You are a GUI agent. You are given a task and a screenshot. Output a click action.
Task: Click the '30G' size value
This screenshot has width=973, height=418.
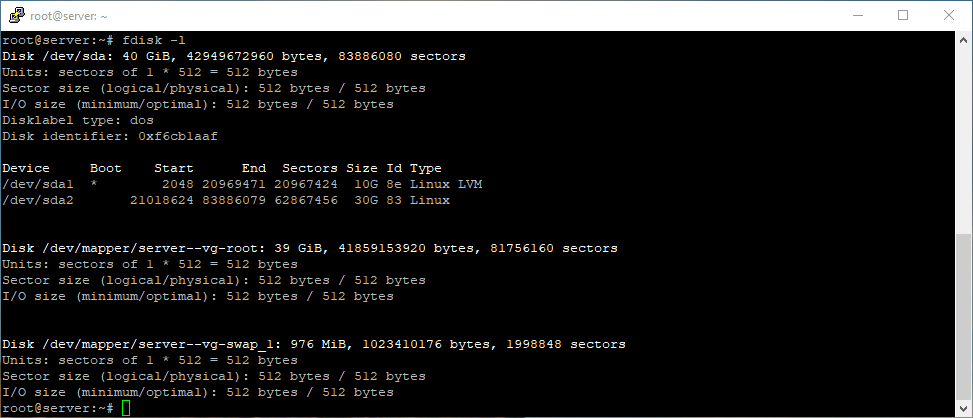tap(366, 200)
